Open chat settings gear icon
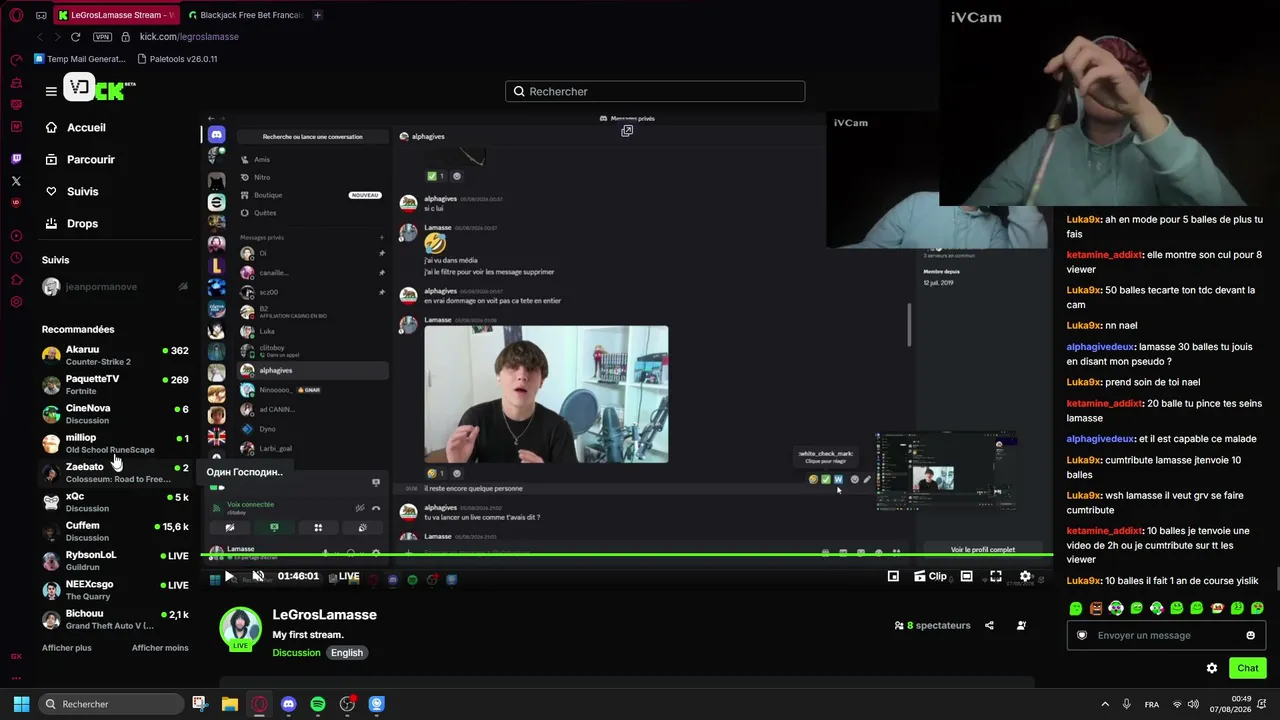 [1212, 668]
